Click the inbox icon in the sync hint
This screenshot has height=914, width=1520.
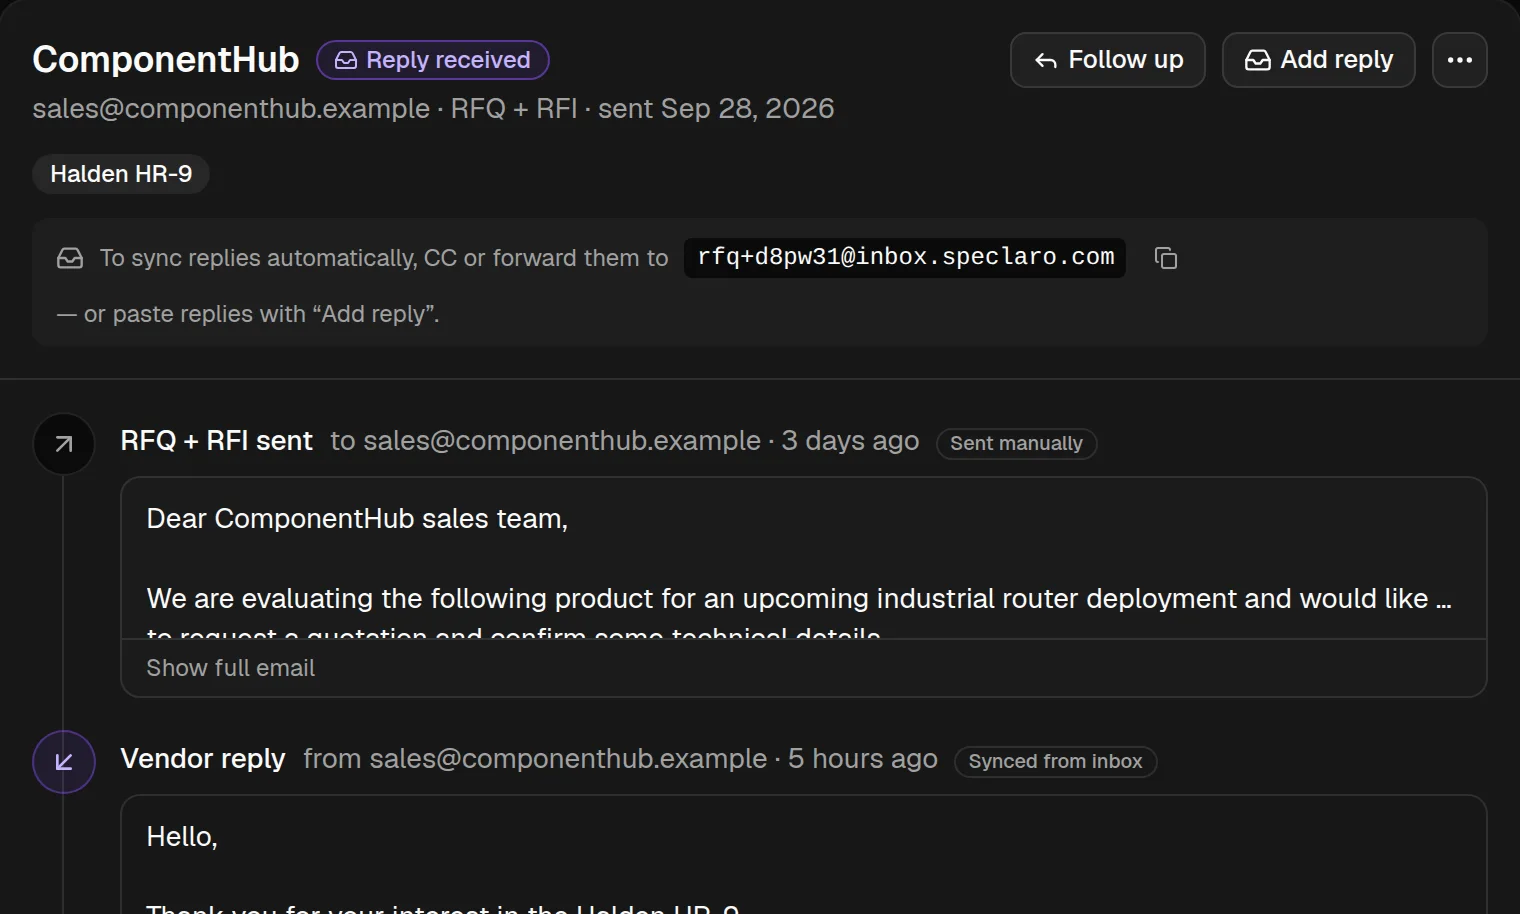(x=70, y=258)
